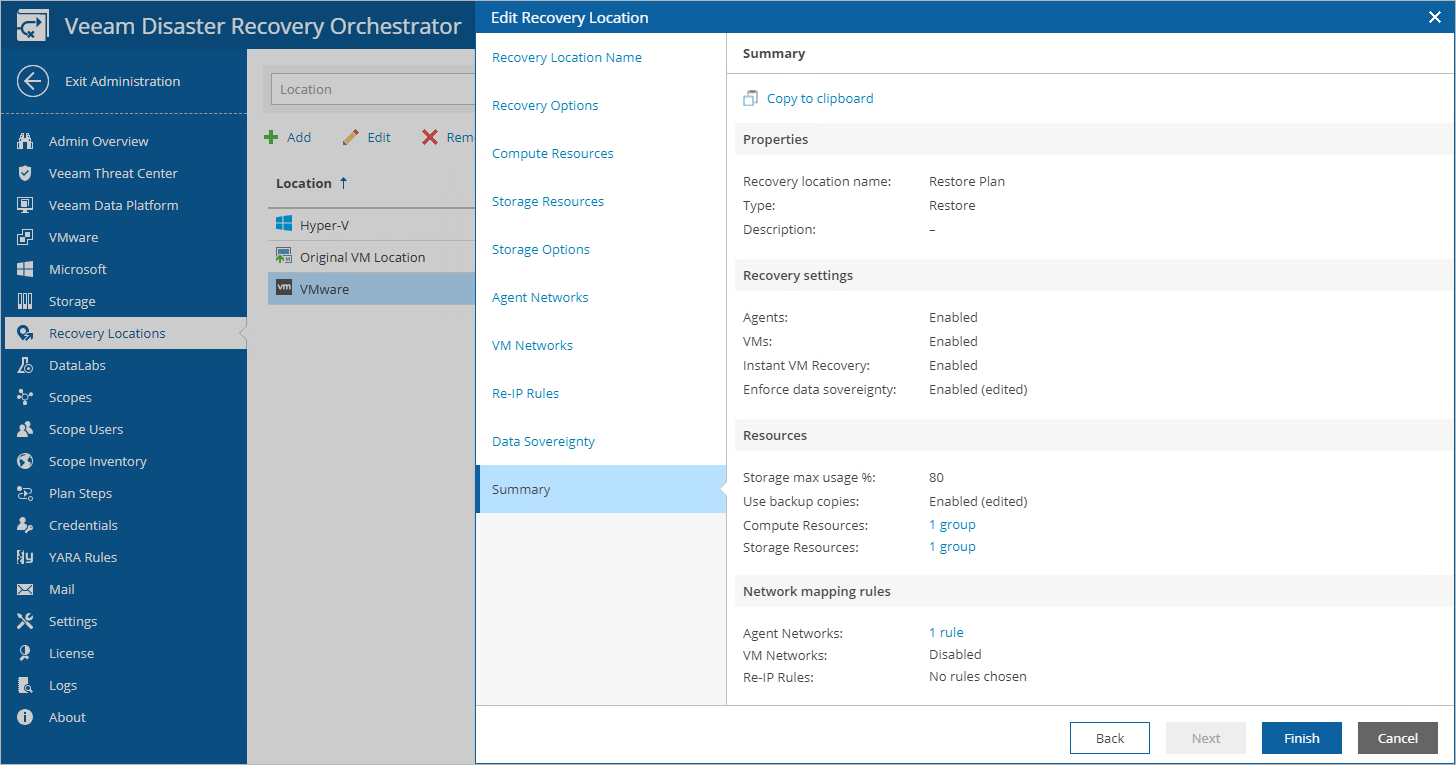This screenshot has height=765, width=1456.
Task: Click the green Add plus icon
Action: [x=271, y=137]
